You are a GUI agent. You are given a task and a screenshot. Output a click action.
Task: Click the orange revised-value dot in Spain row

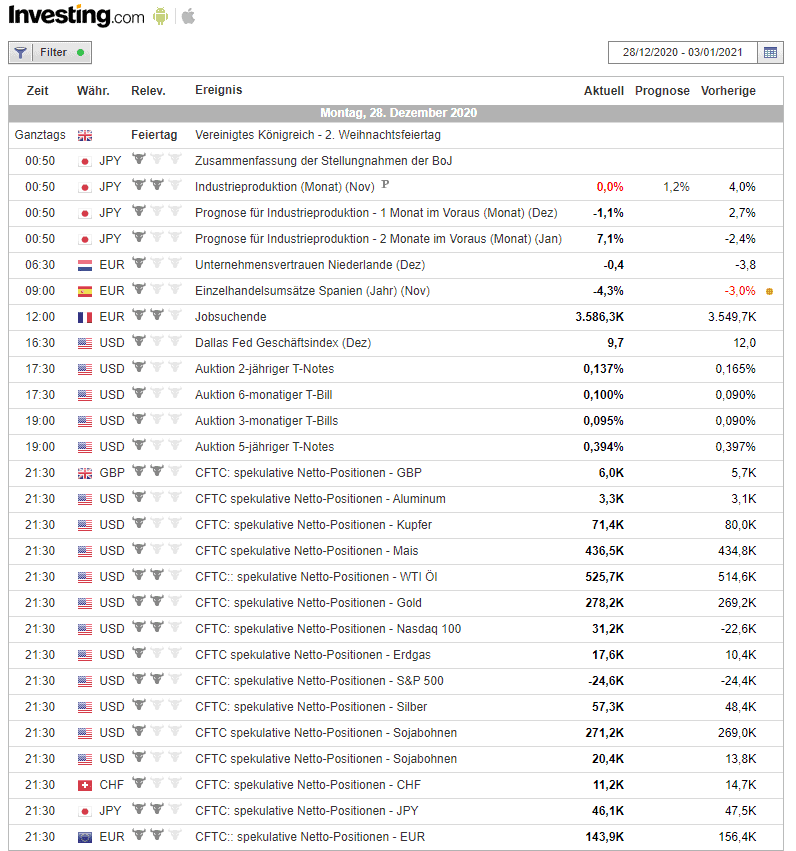pos(769,291)
